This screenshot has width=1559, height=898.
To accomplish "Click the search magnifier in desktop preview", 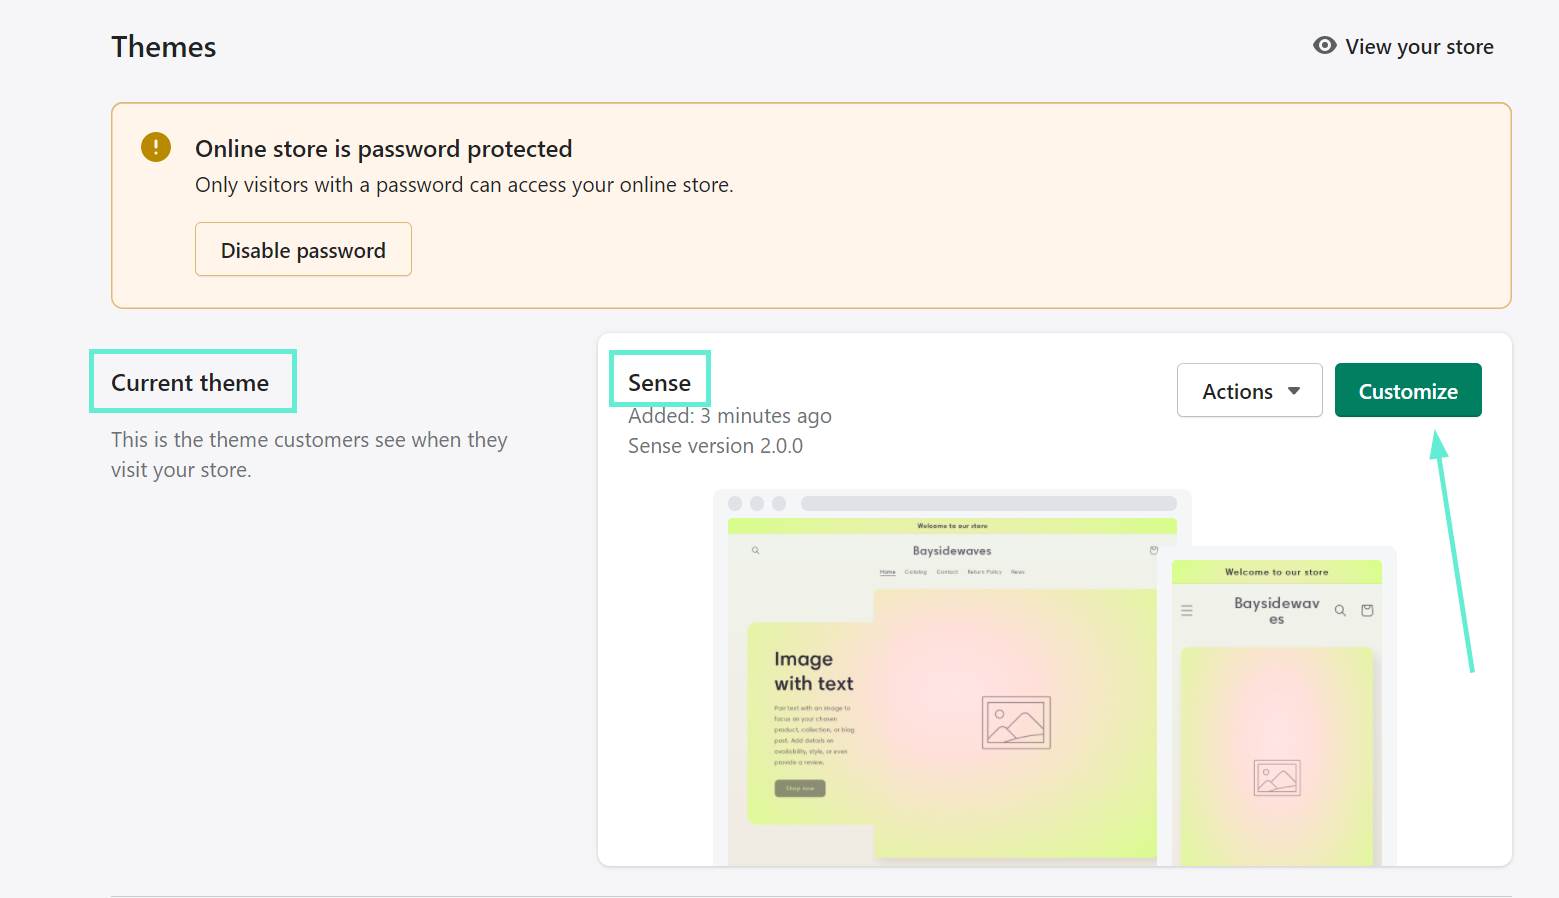I will point(756,550).
